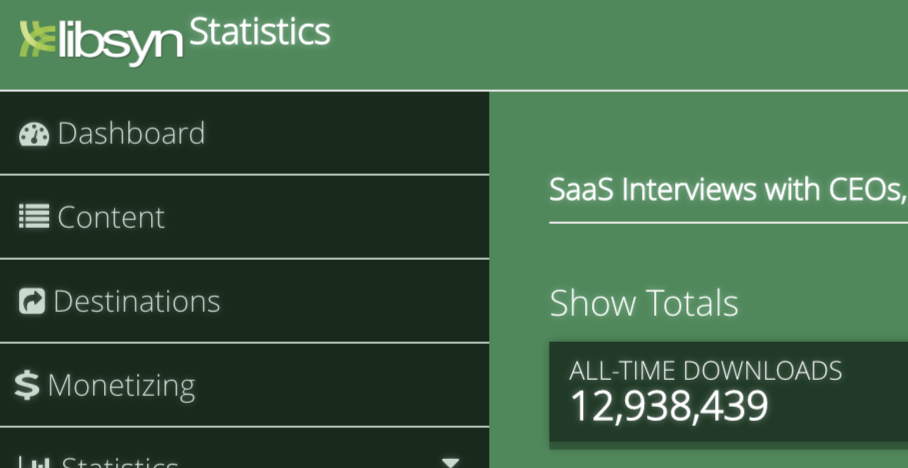Screen dimensions: 908x468
Task: Go to the Content menu label
Action: pos(111,217)
